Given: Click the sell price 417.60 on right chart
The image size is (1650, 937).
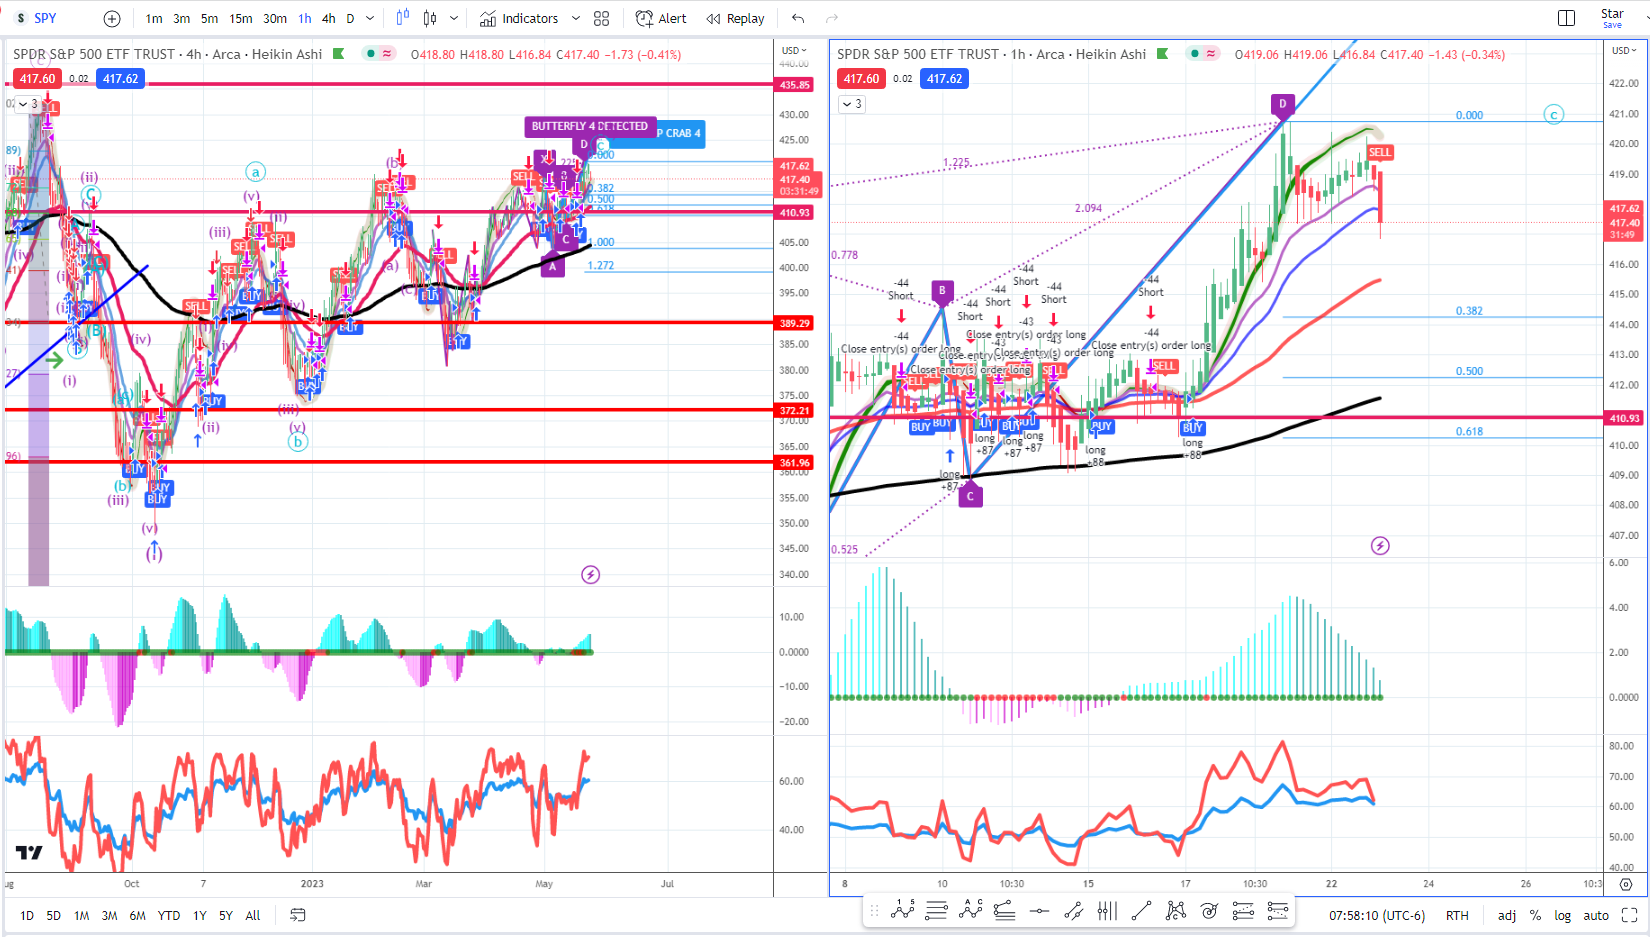Looking at the screenshot, I should click(x=861, y=79).
